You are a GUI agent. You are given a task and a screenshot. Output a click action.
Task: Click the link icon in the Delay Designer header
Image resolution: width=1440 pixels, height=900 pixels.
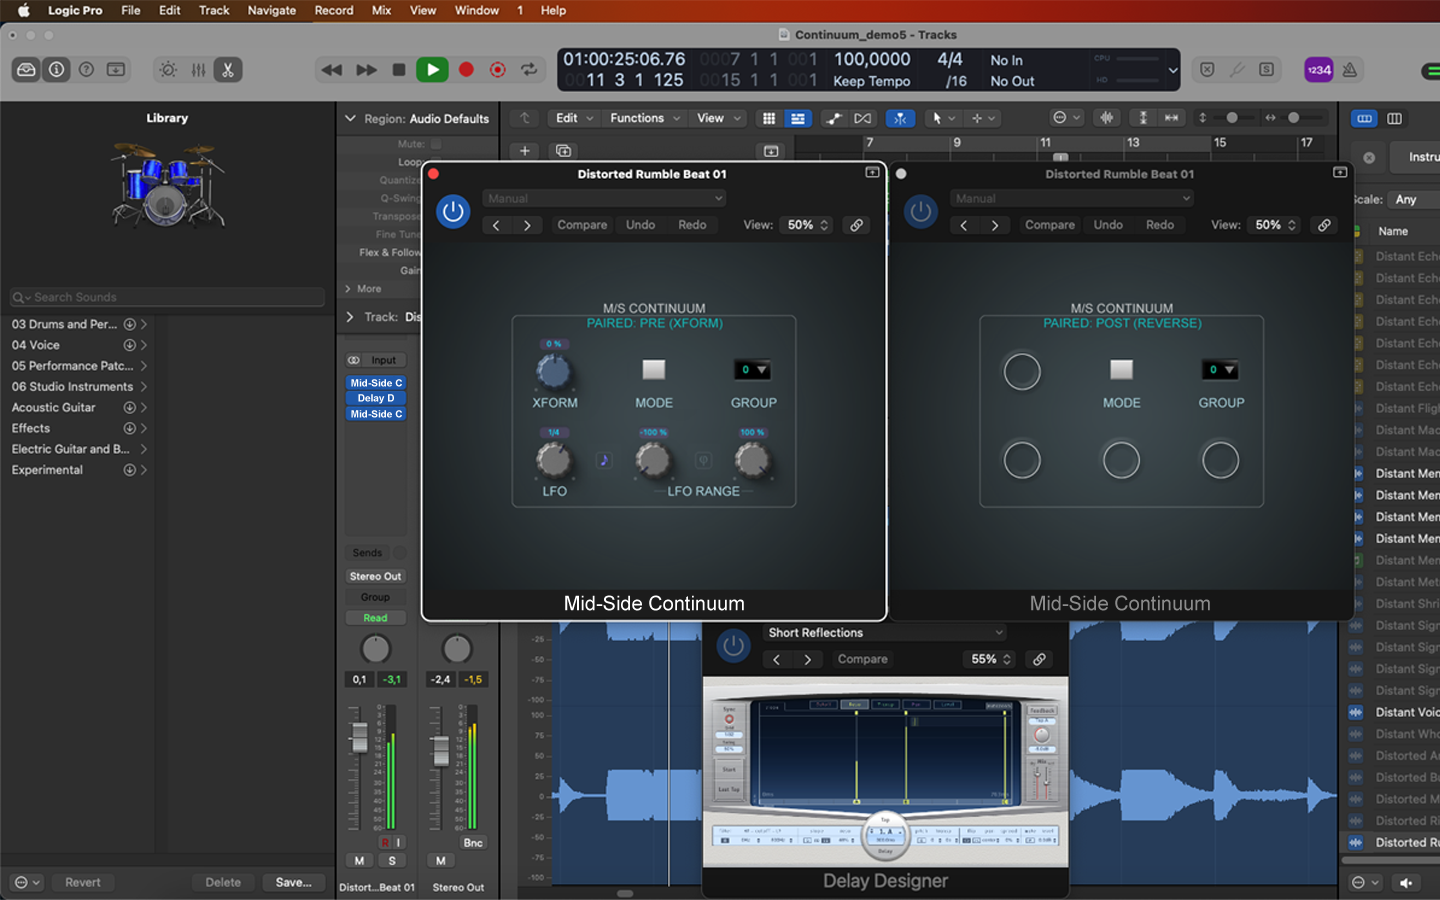point(1040,659)
